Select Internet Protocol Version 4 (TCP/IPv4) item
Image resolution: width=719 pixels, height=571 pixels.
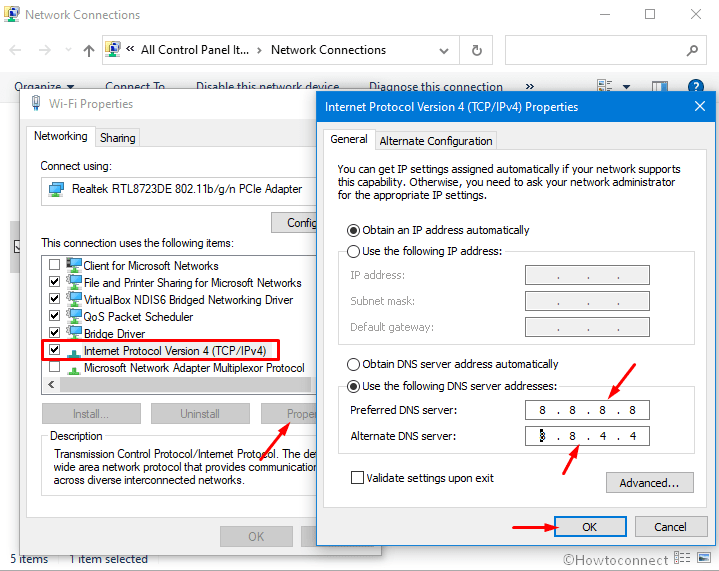(175, 351)
